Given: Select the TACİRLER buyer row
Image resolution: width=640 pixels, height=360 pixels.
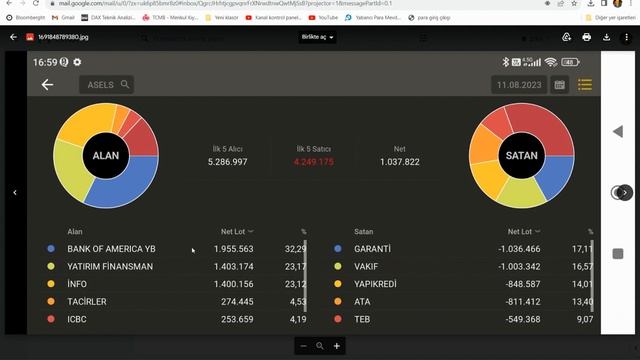Looking at the screenshot, I should pyautogui.click(x=176, y=302).
